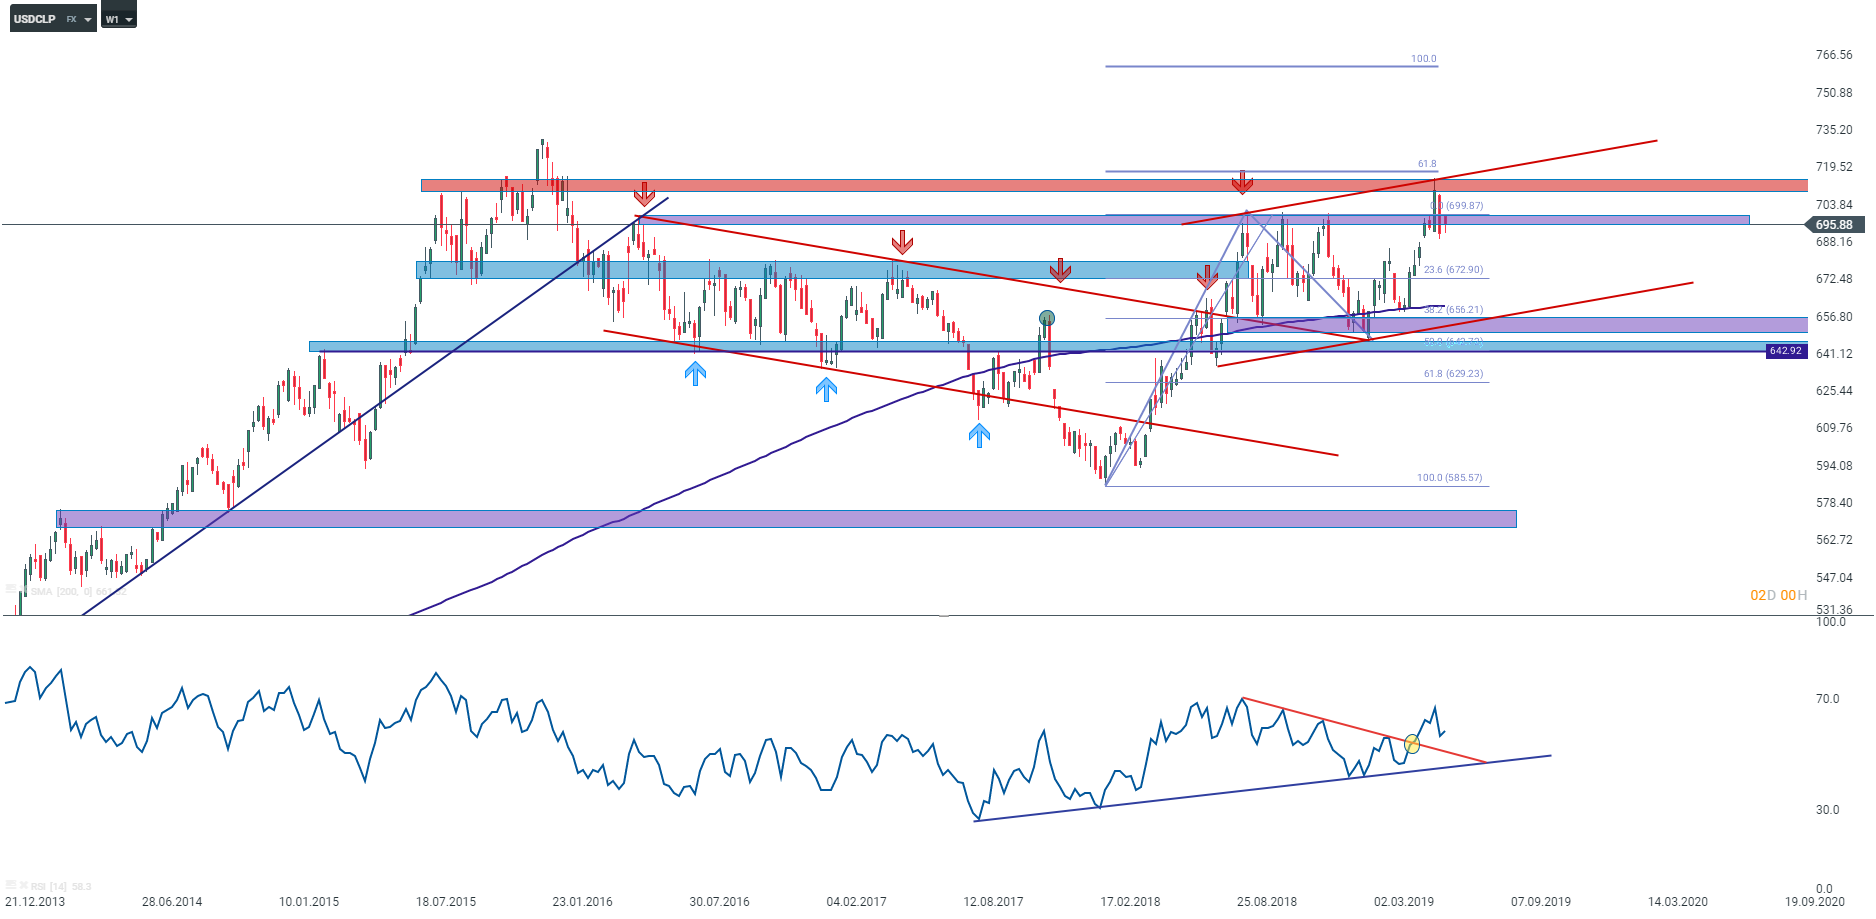
Task: Click the date label 02.03.2019
Action: point(1404,902)
